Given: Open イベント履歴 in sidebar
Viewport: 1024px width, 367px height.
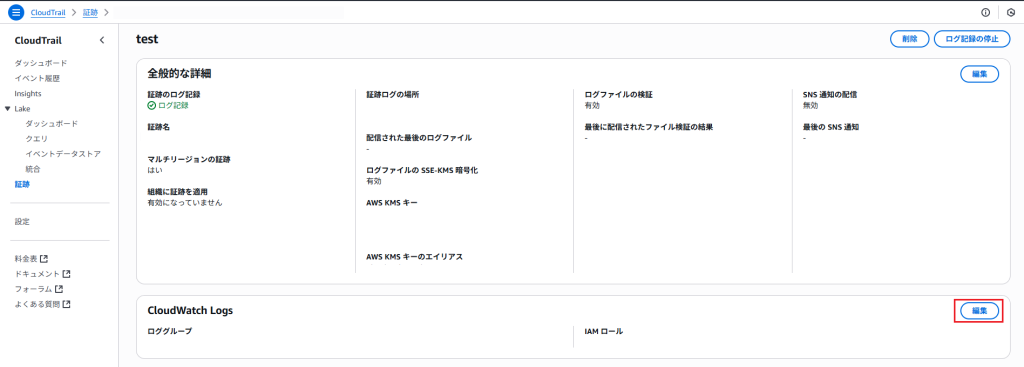Looking at the screenshot, I should pos(37,78).
